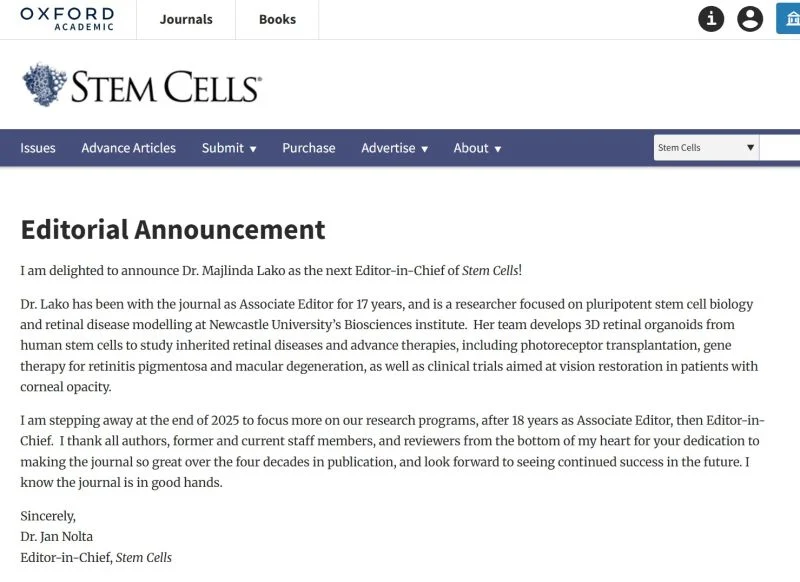Image resolution: width=800 pixels, height=582 pixels.
Task: Select the Oxford Academic logo
Action: point(68,18)
